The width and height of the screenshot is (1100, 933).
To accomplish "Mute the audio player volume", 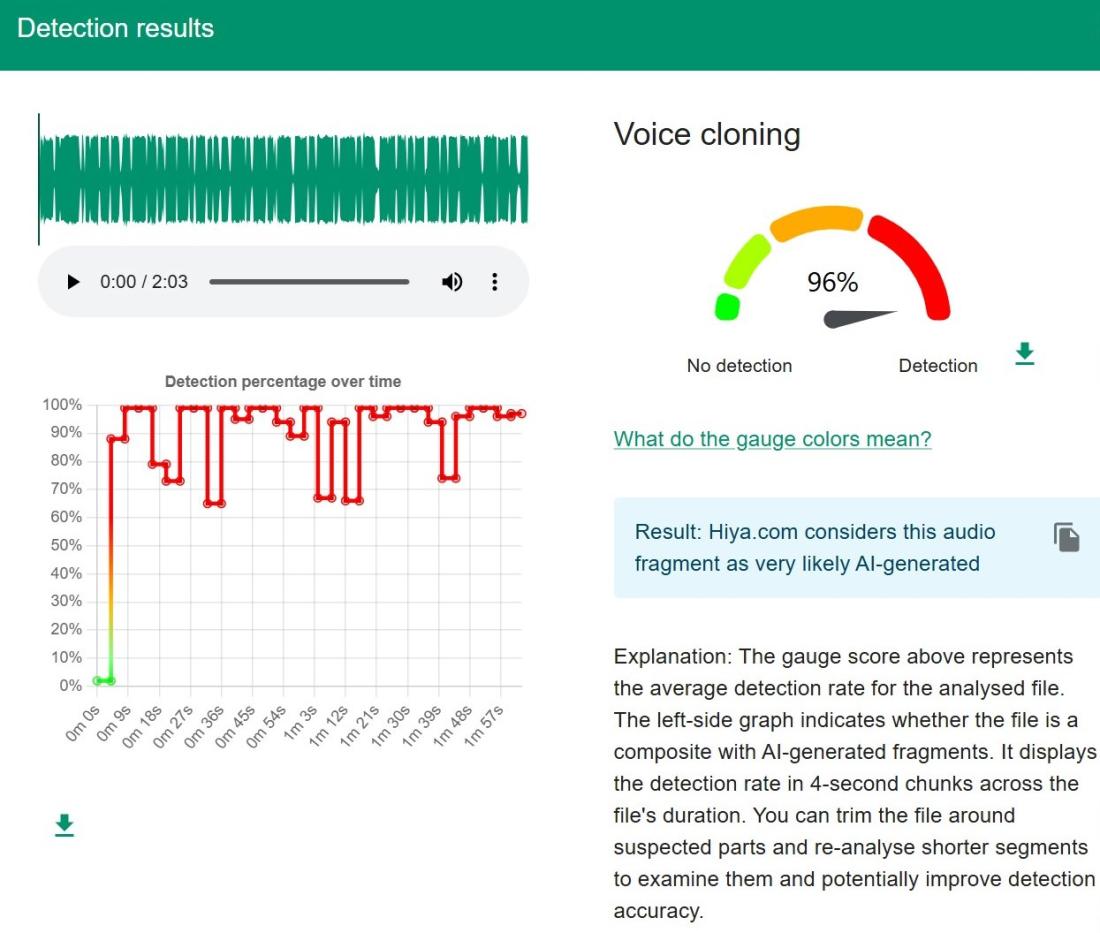I will (452, 282).
